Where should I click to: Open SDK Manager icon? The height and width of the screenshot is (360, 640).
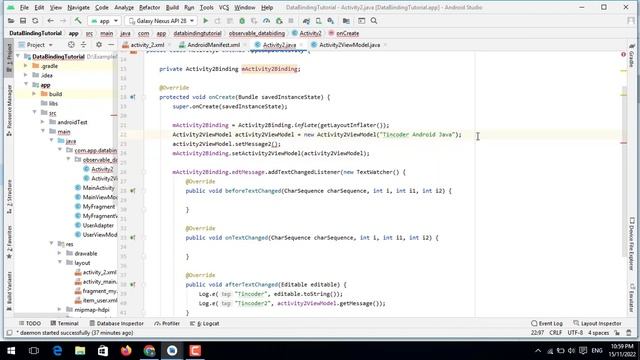(x=331, y=21)
